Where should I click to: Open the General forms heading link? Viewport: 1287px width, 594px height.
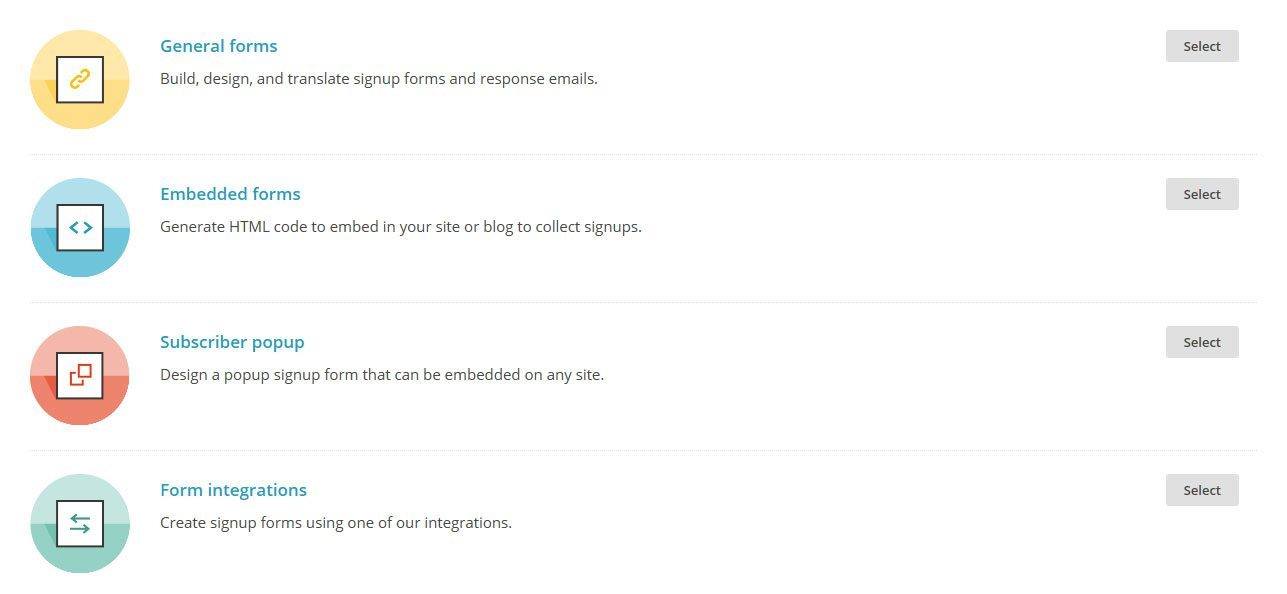point(219,46)
